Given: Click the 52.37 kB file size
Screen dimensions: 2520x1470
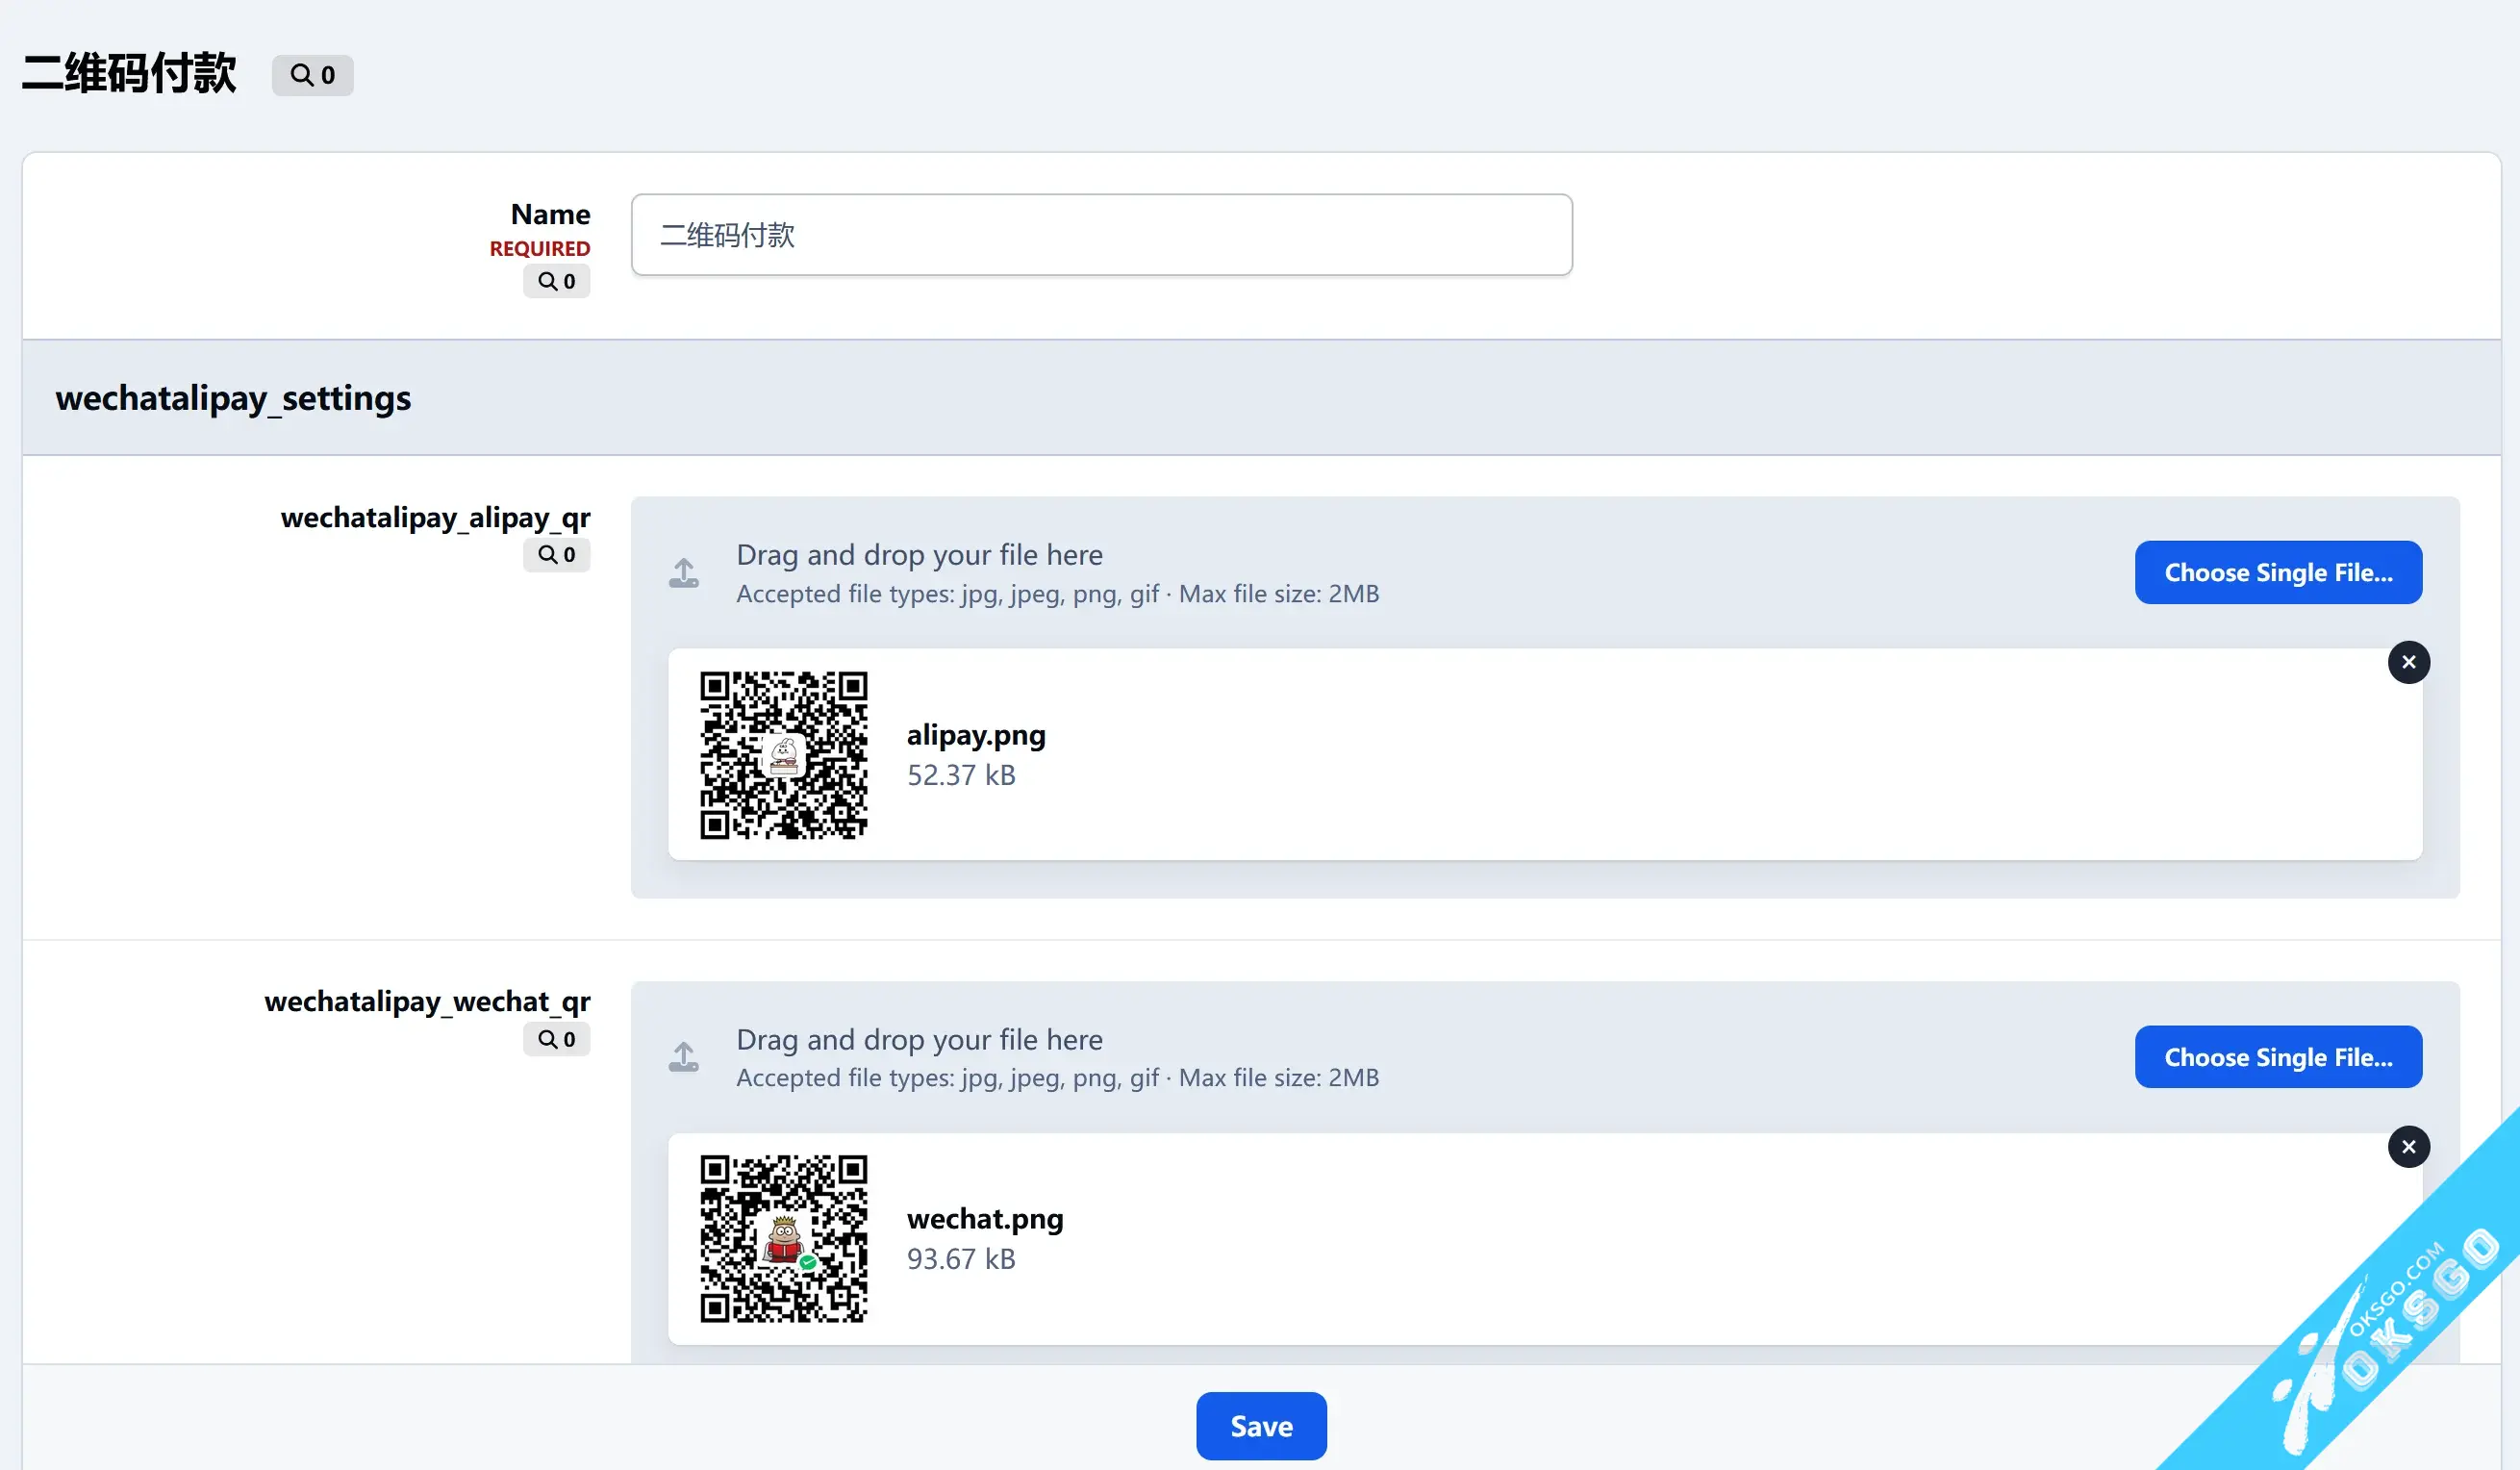Looking at the screenshot, I should [x=961, y=775].
